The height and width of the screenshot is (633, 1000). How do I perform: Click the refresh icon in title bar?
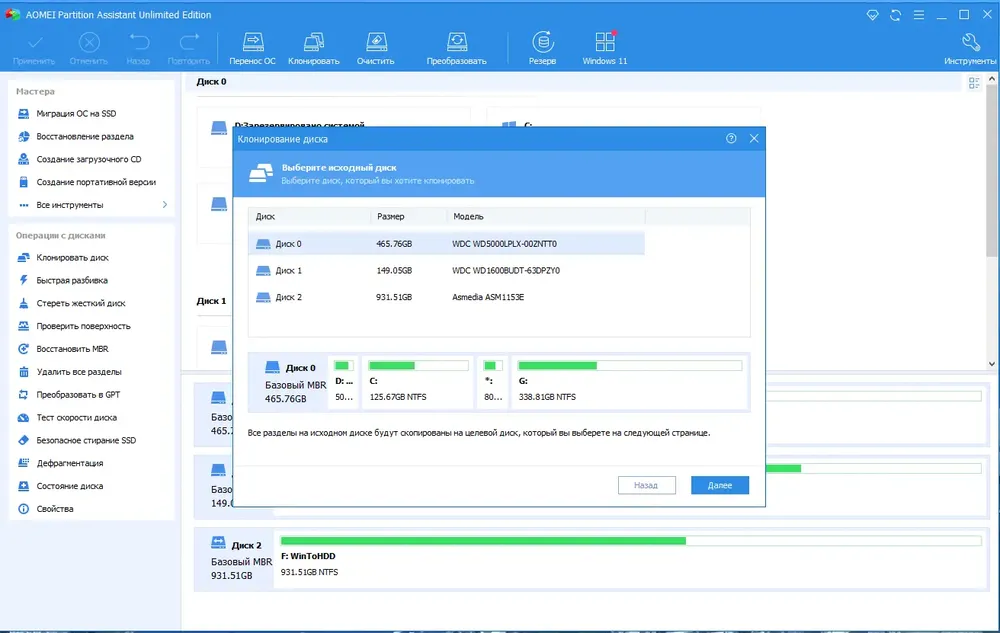pyautogui.click(x=895, y=15)
